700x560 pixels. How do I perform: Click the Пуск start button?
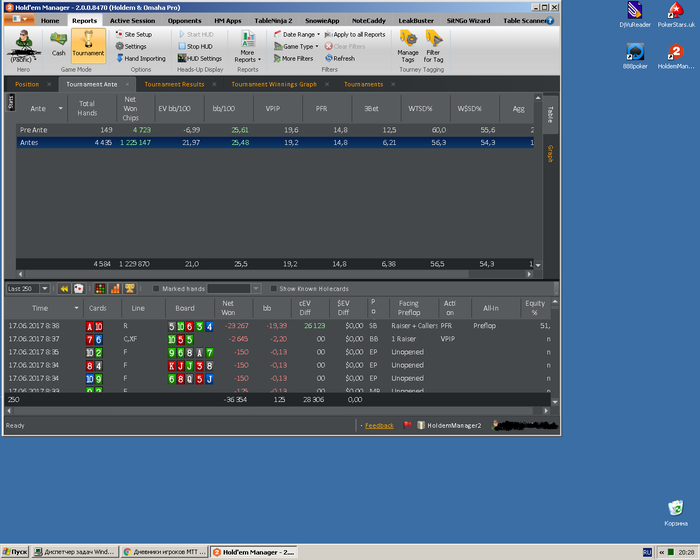pyautogui.click(x=15, y=552)
